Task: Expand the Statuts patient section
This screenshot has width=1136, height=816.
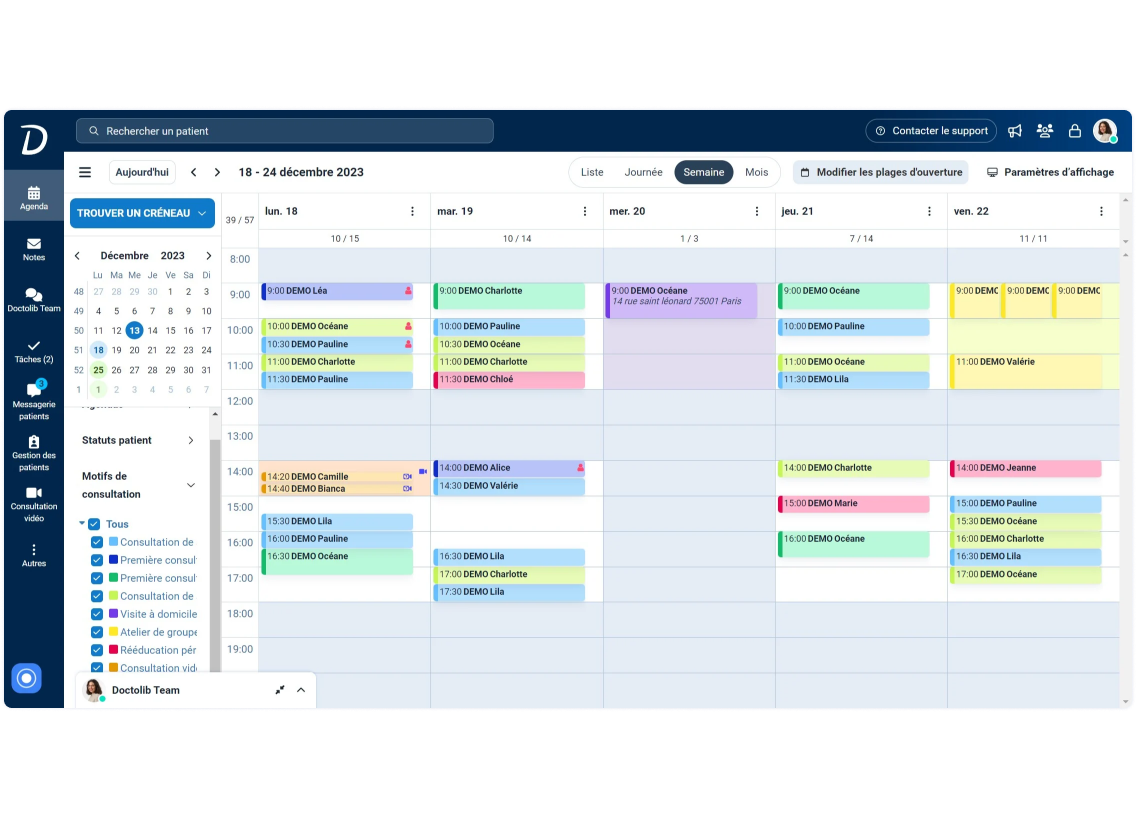Action: pos(193,440)
